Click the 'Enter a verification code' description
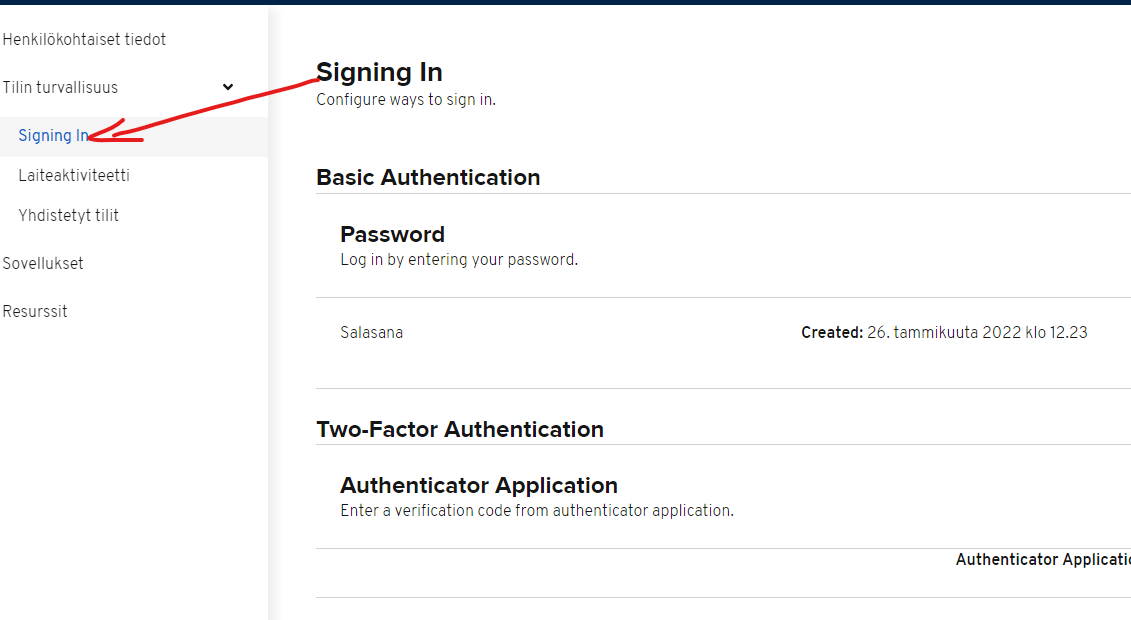 [537, 511]
